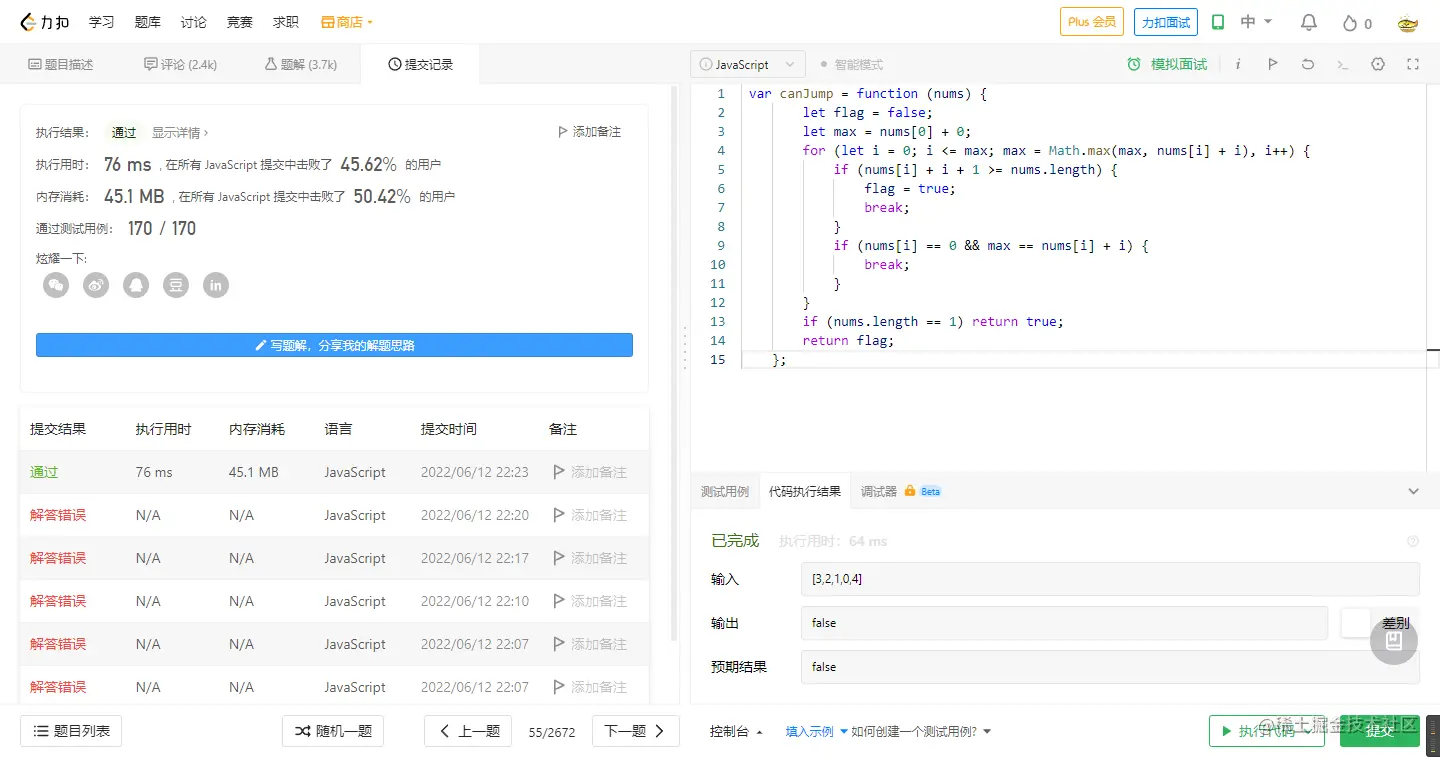The width and height of the screenshot is (1440, 757).
Task: Open the JavaScript language dropdown
Action: point(747,64)
